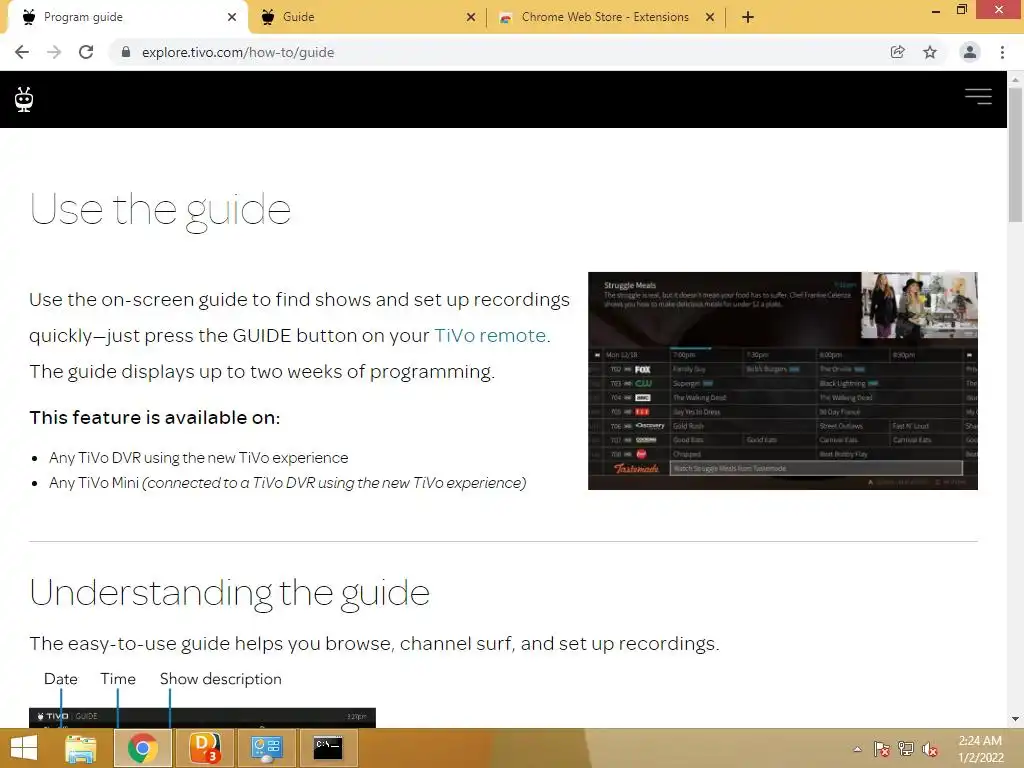Click the "Use the guide" heading
Screen dimensions: 1024x768
[x=160, y=210]
